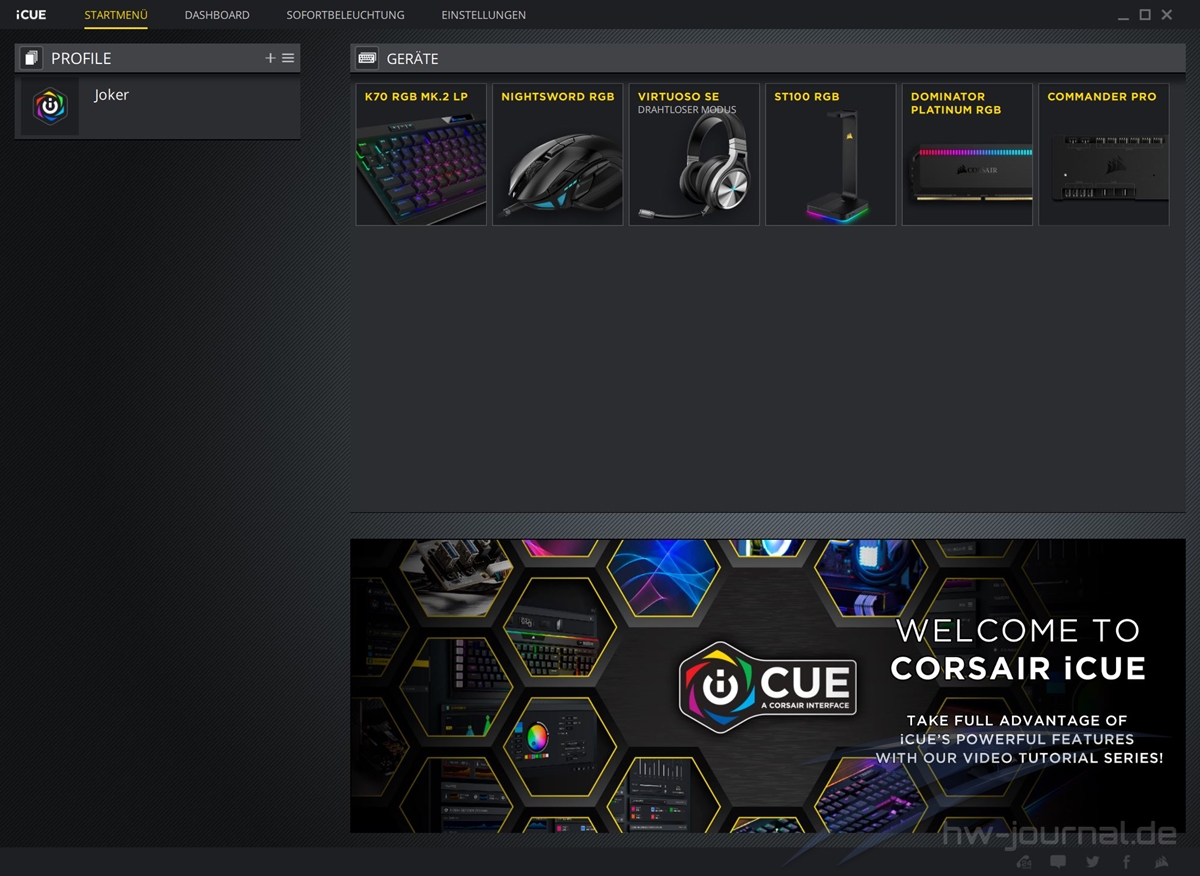1200x876 pixels.
Task: Maximize the iCUE window
Action: [x=1145, y=15]
